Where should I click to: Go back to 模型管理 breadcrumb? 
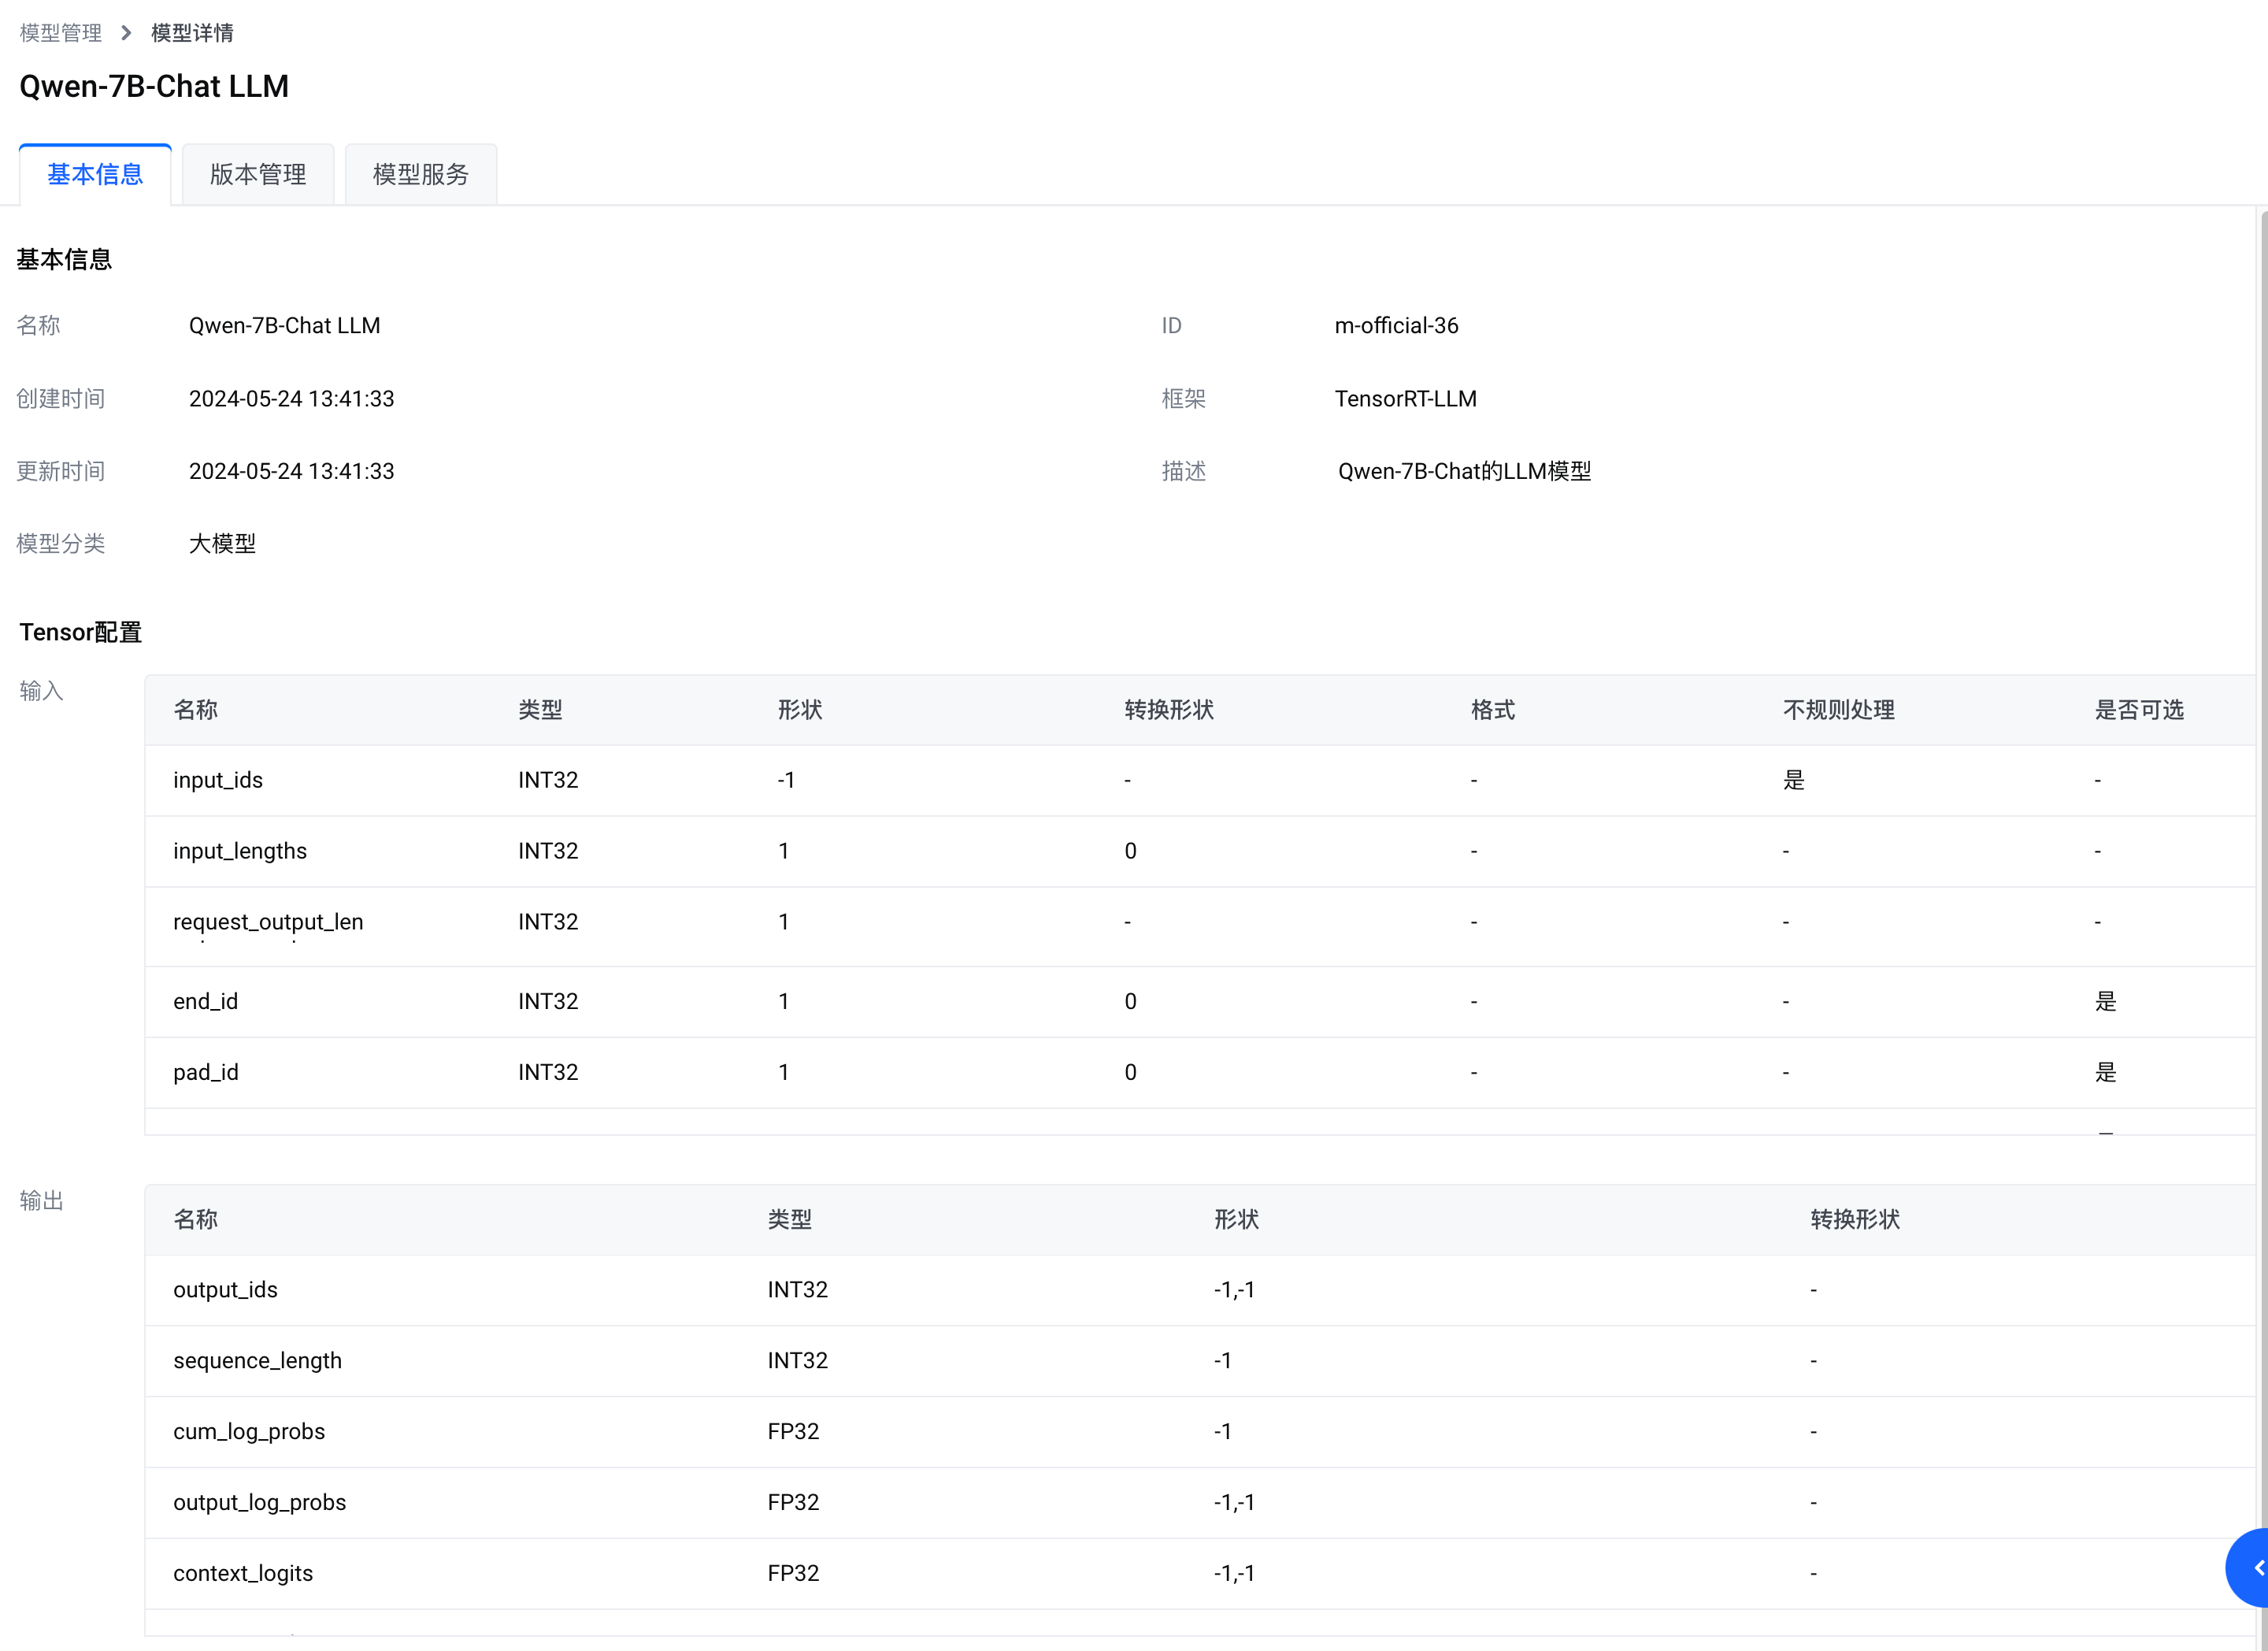61,33
